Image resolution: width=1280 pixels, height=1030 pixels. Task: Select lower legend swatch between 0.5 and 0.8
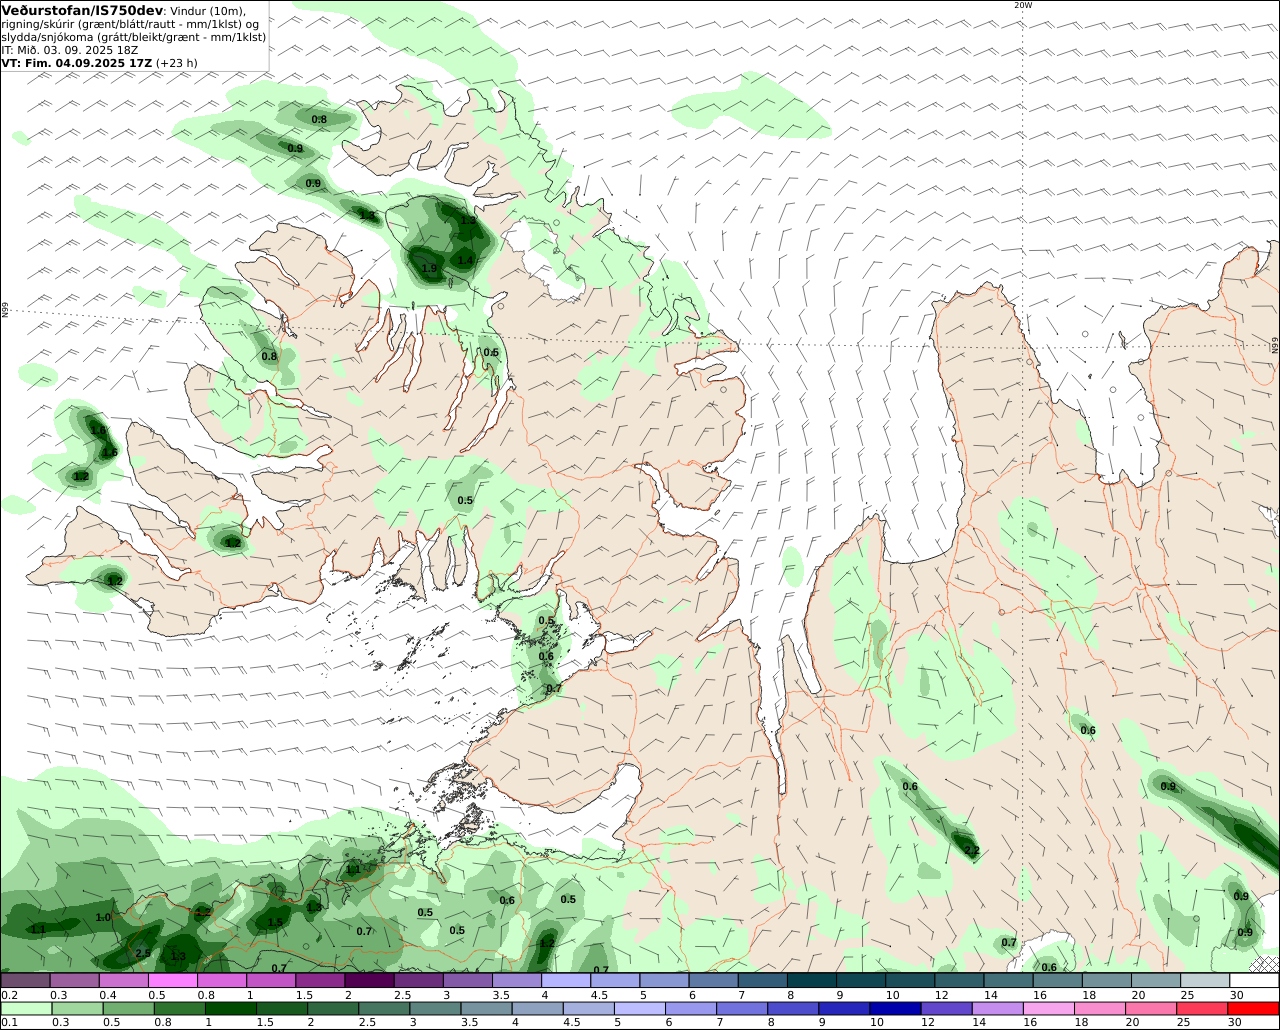pyautogui.click(x=129, y=1009)
